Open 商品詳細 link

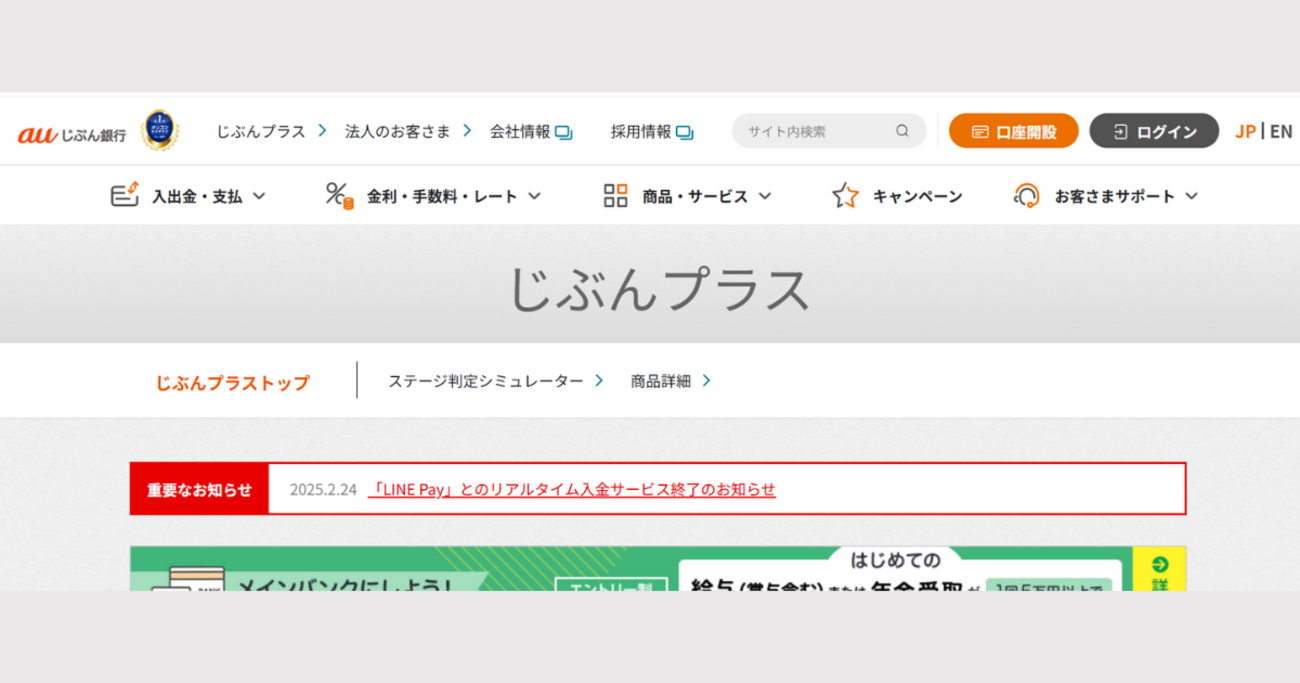661,381
